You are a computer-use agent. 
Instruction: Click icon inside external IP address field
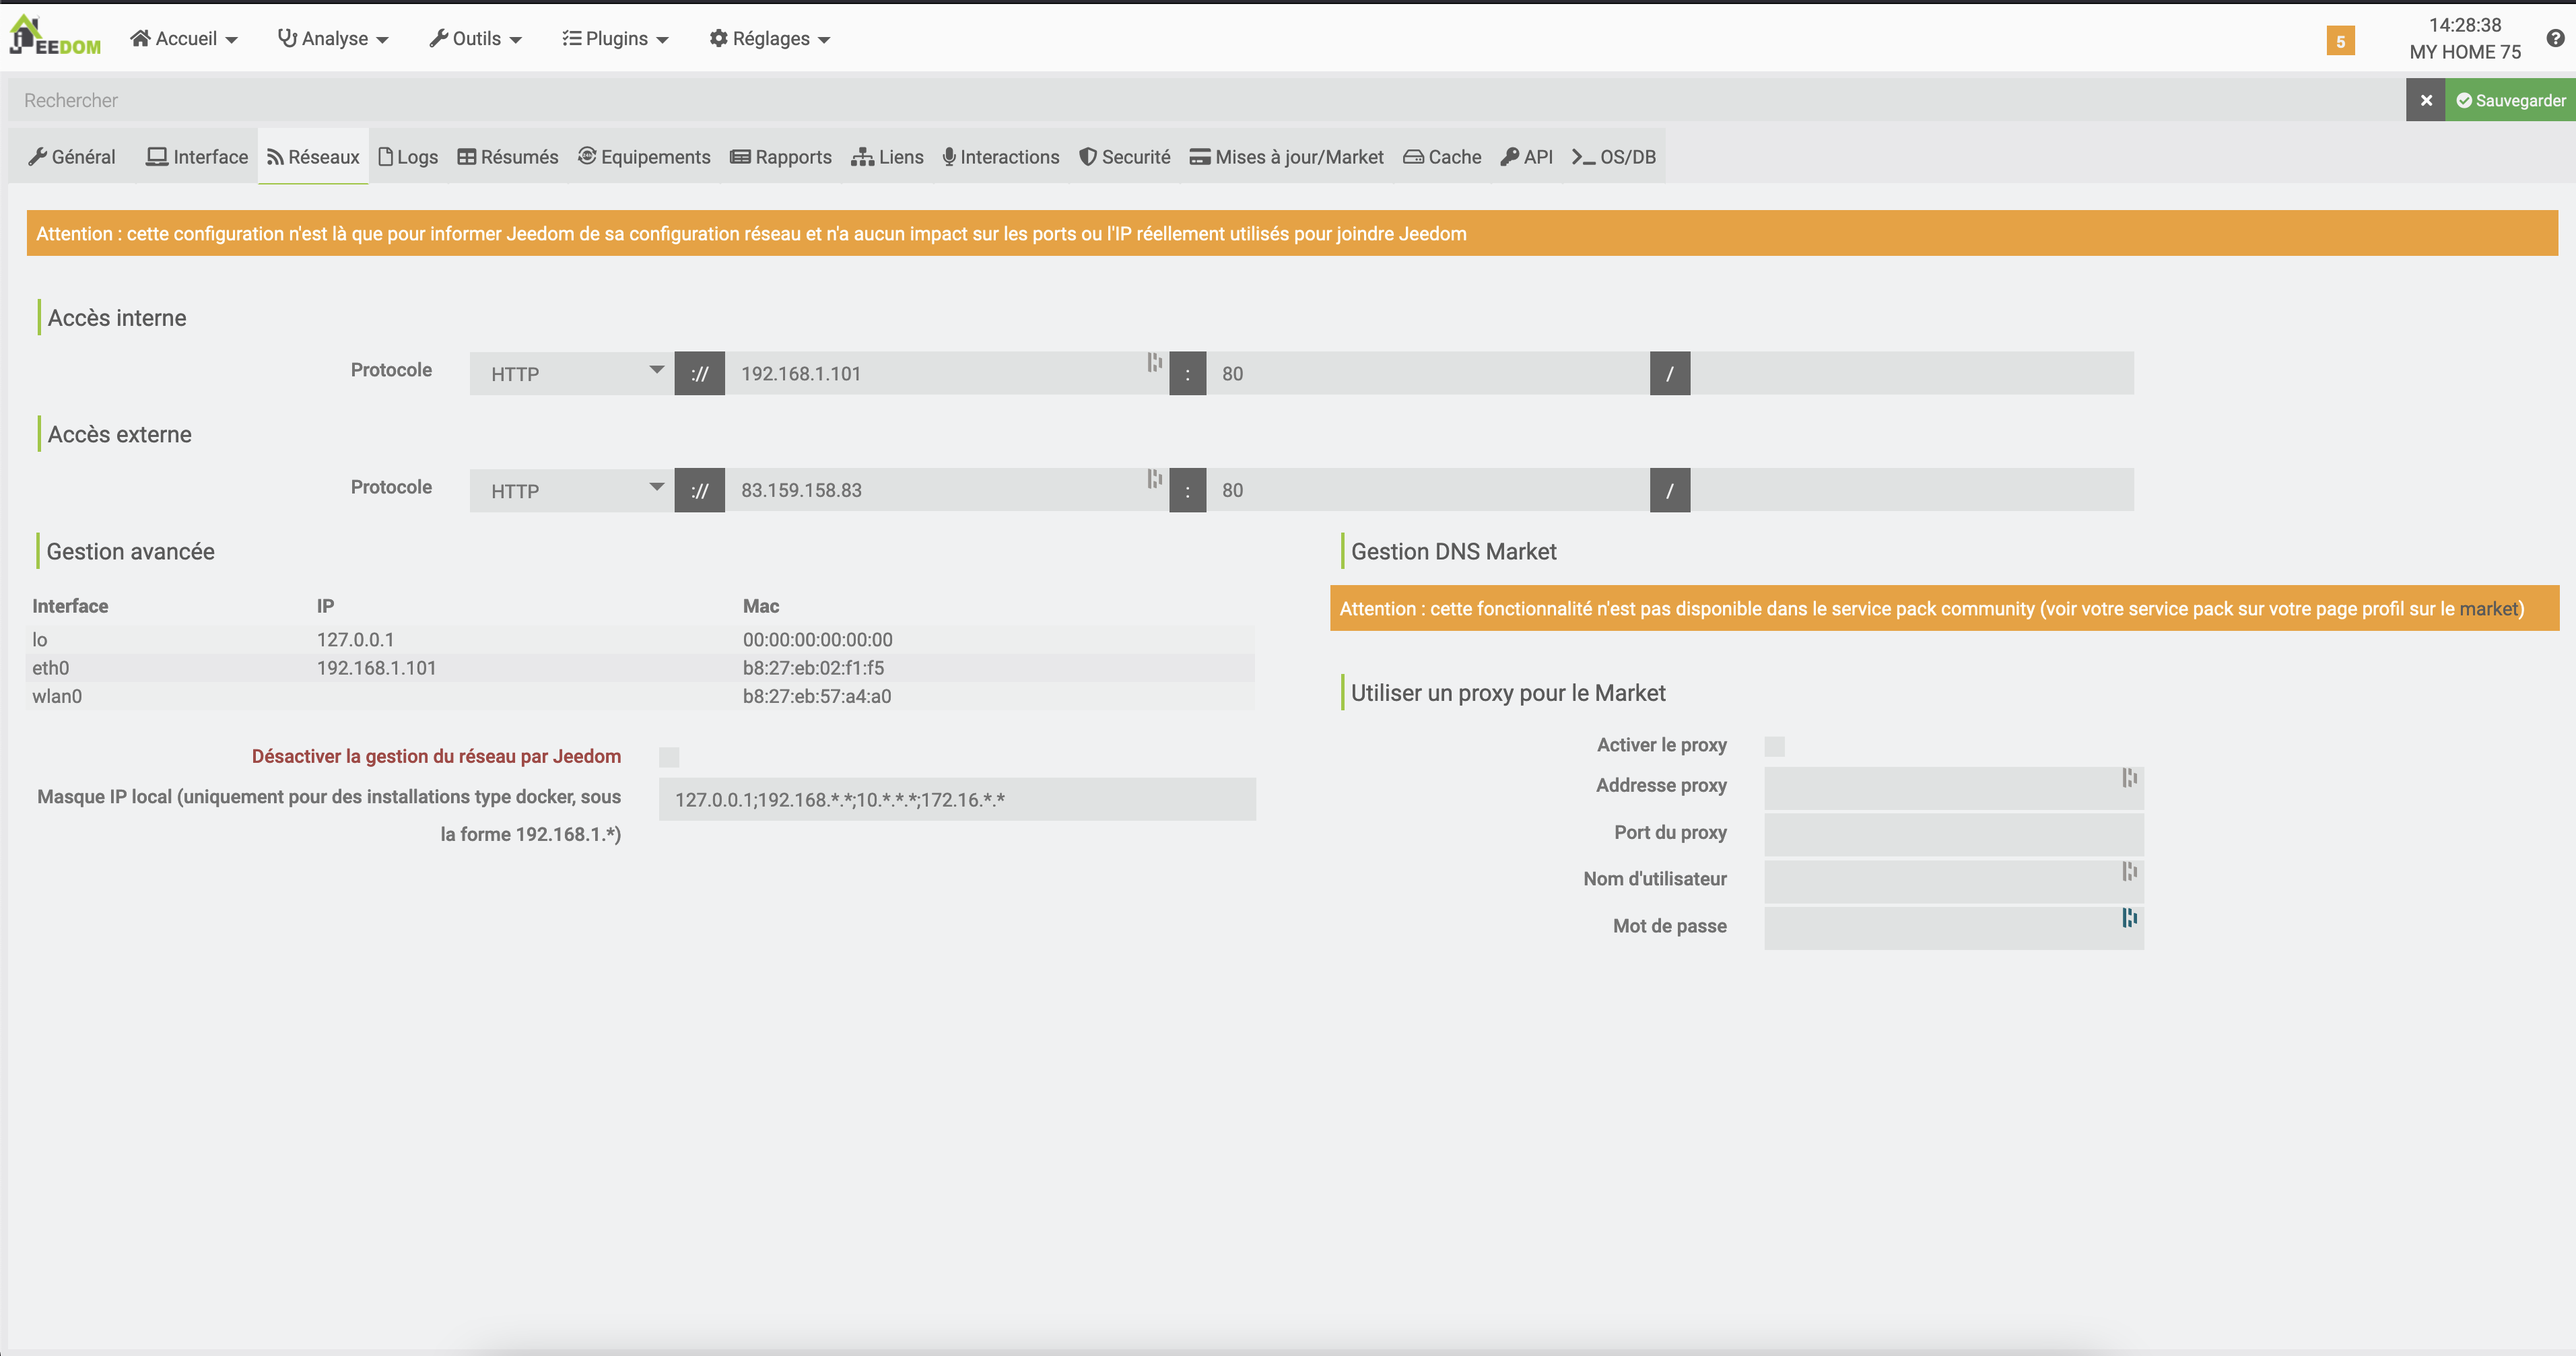point(1154,479)
